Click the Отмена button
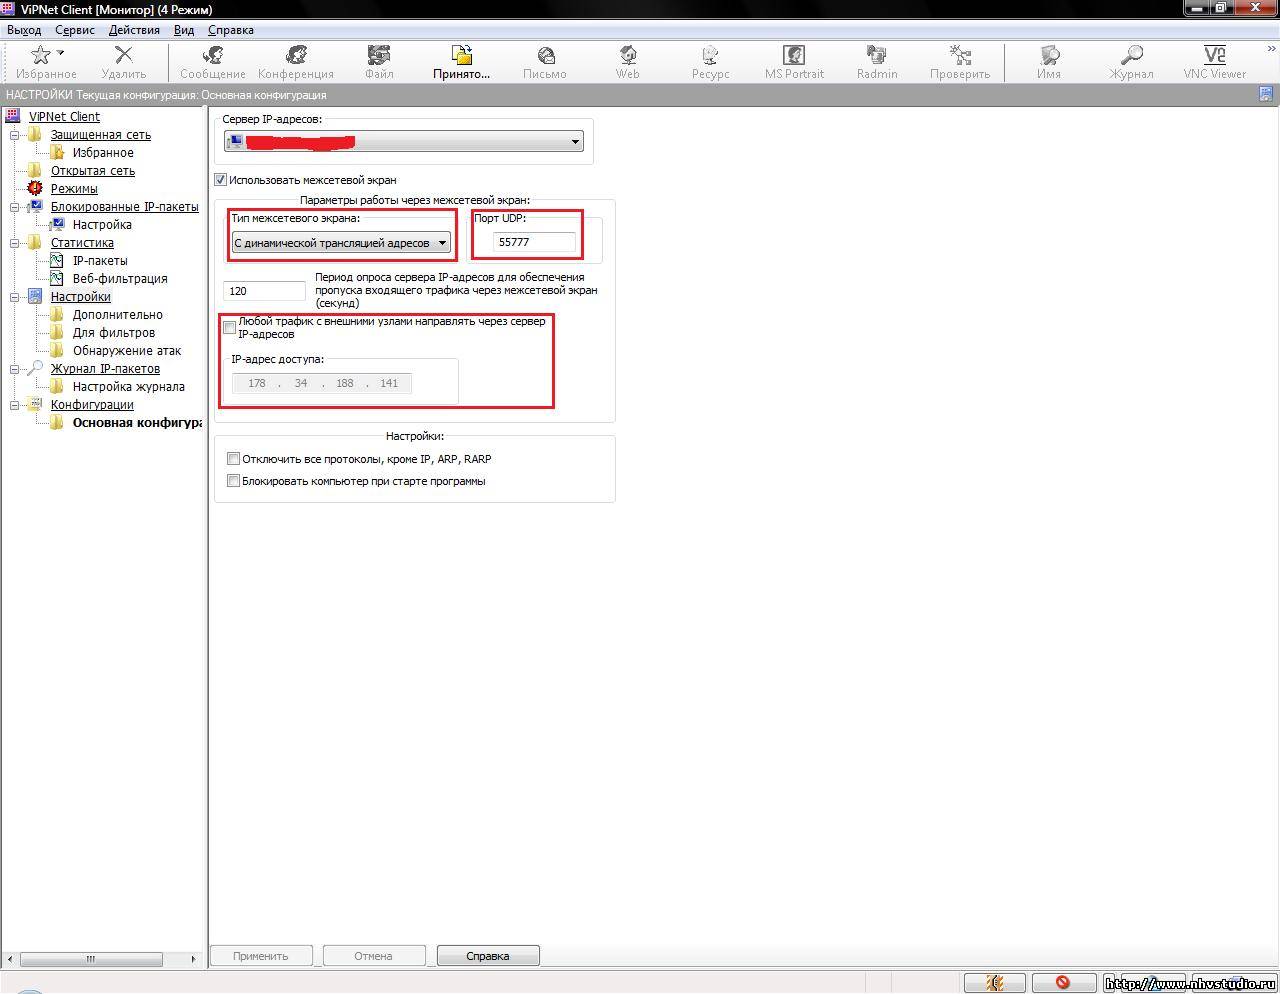The height and width of the screenshot is (994, 1280). coord(374,956)
